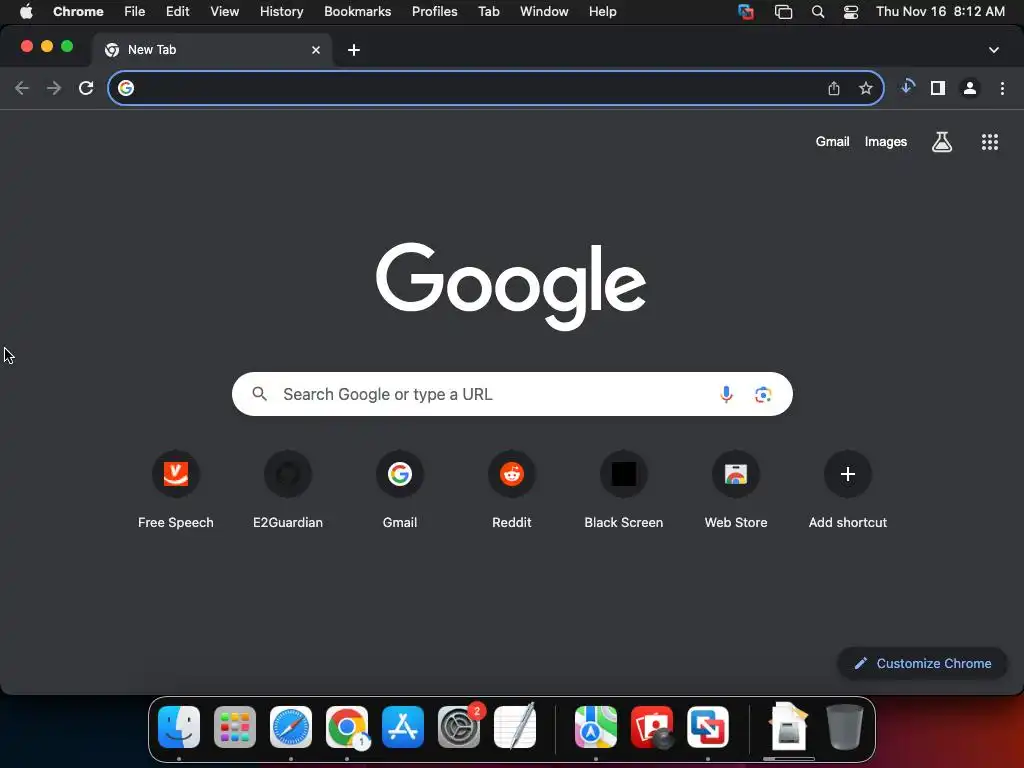Viewport: 1024px width, 768px height.
Task: Open VMware Fusion icon in the Dock
Action: 708,727
